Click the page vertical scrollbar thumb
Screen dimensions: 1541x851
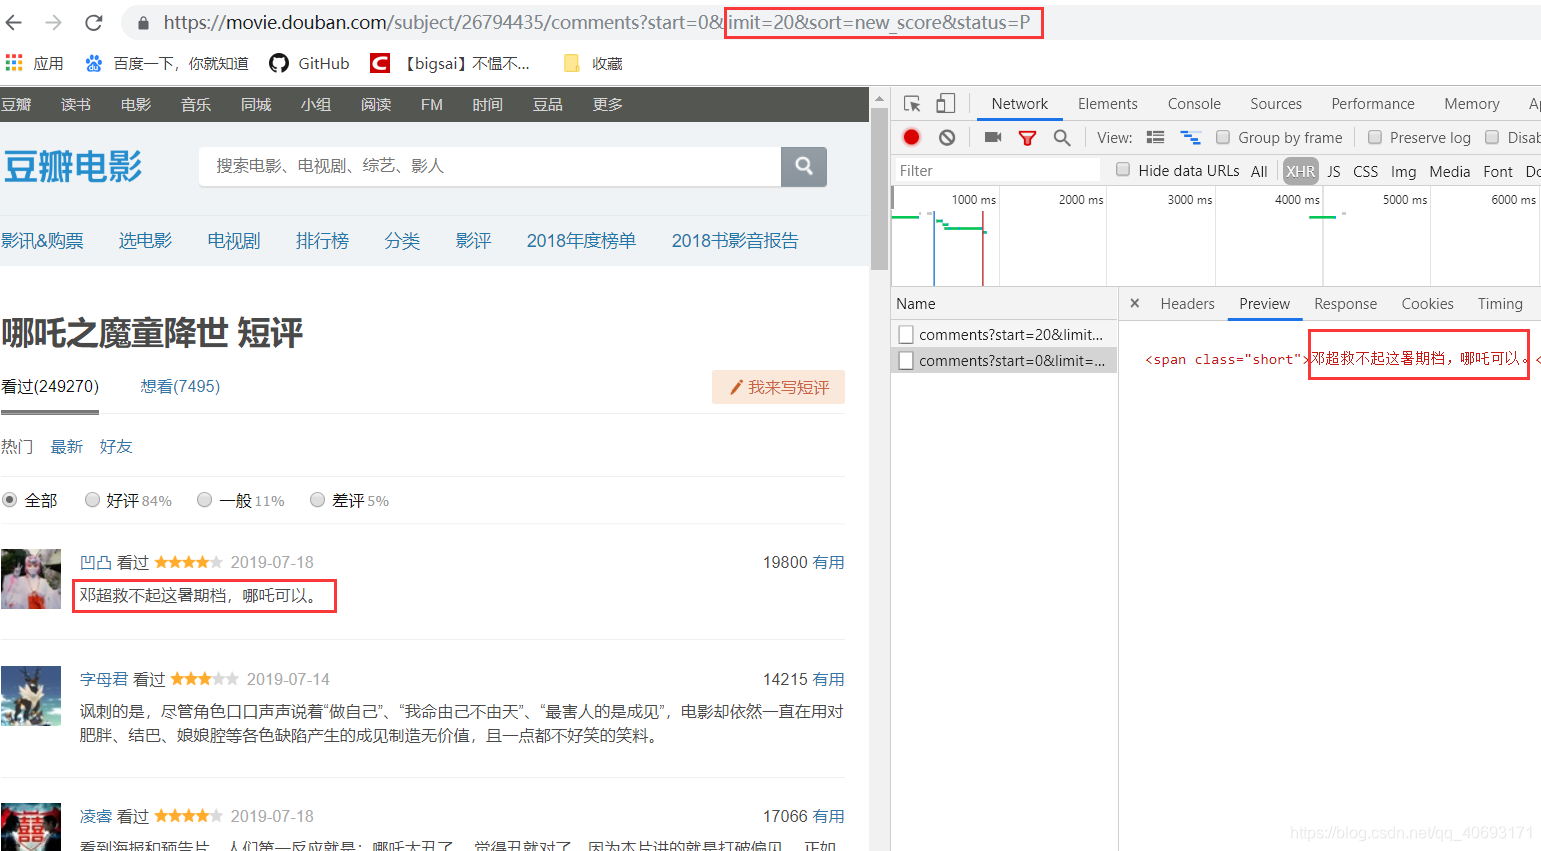(x=879, y=187)
